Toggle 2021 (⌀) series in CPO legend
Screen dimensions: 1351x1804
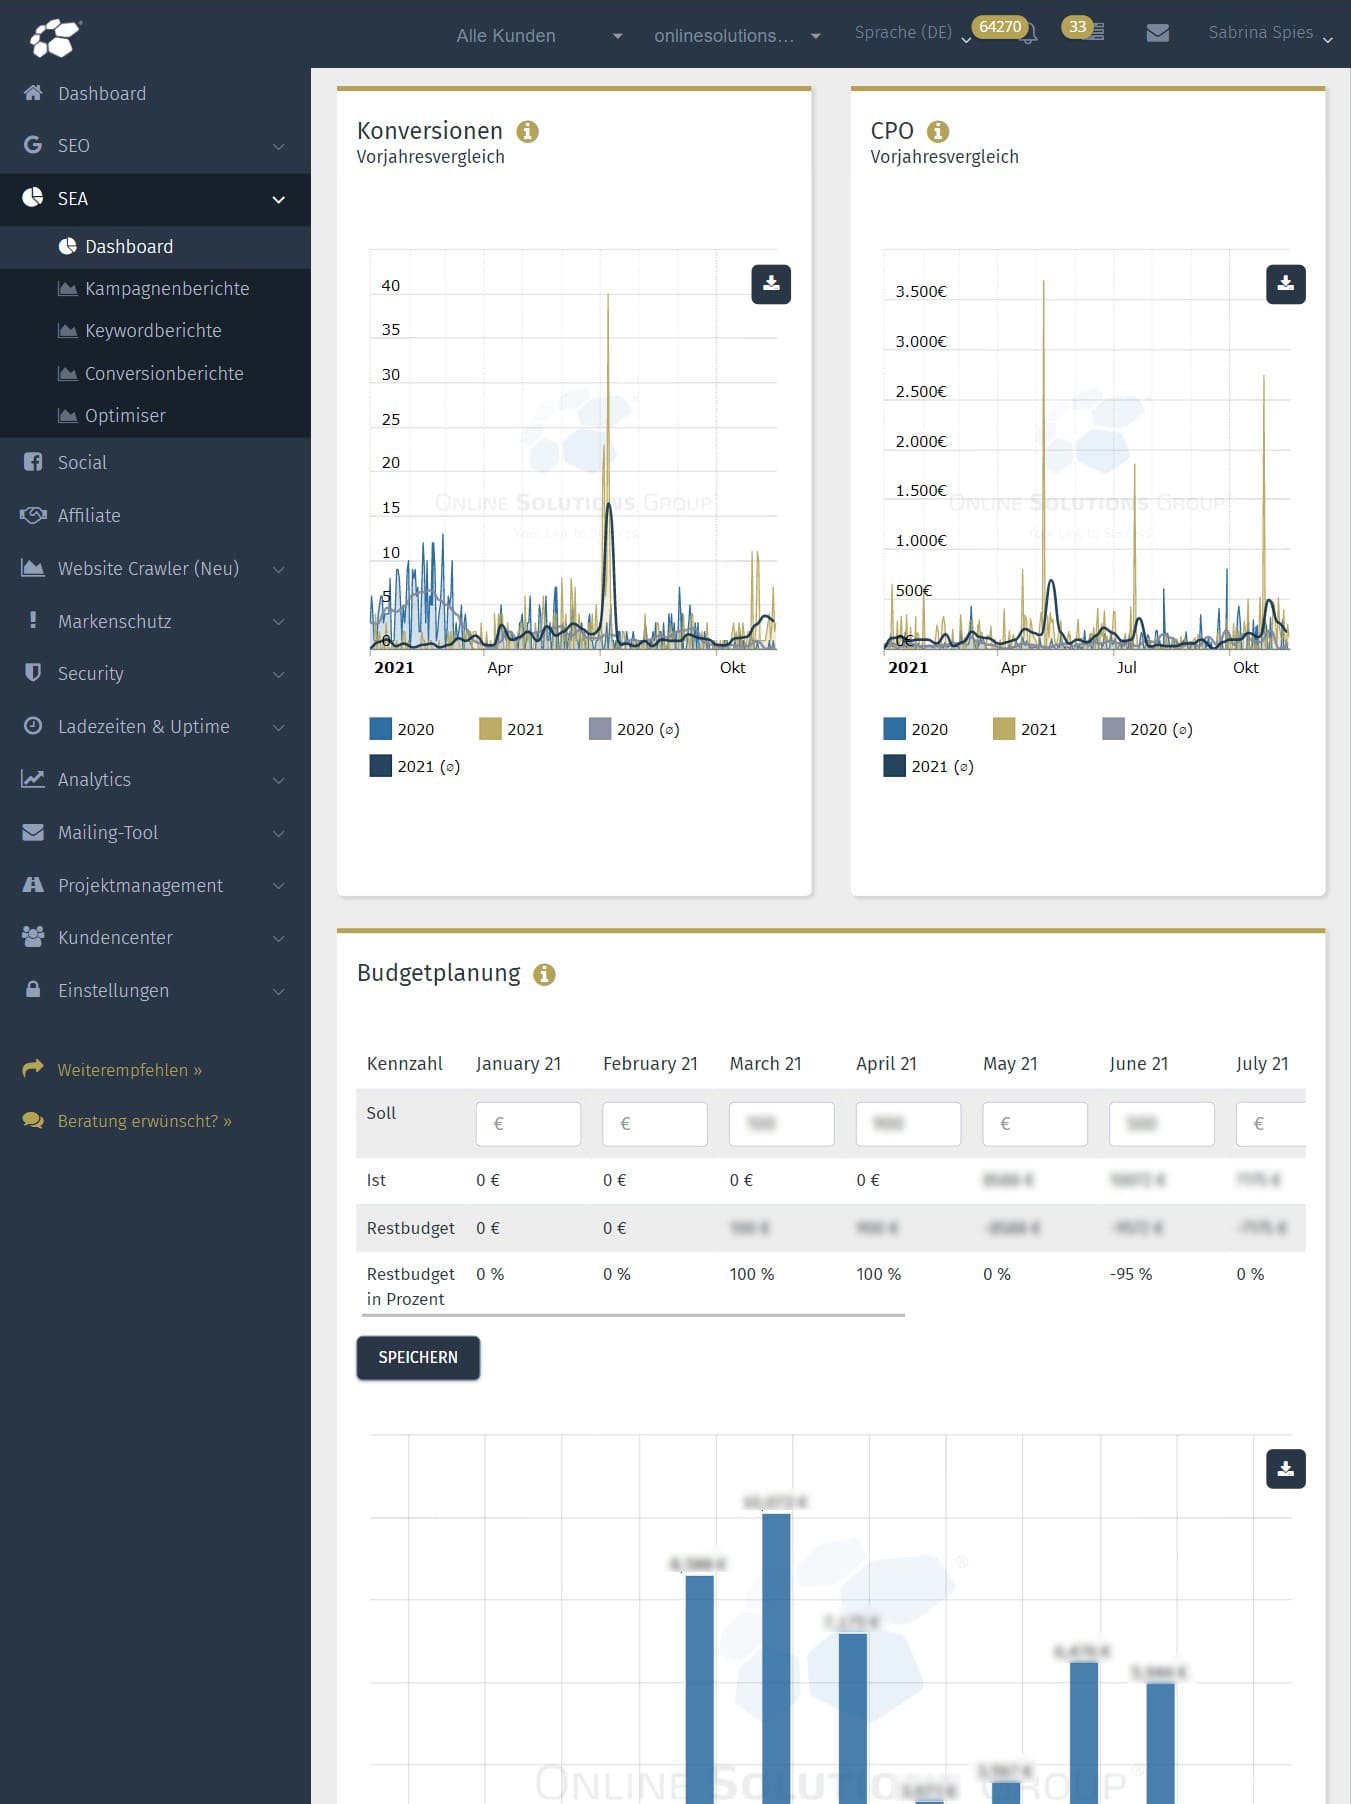tap(929, 766)
